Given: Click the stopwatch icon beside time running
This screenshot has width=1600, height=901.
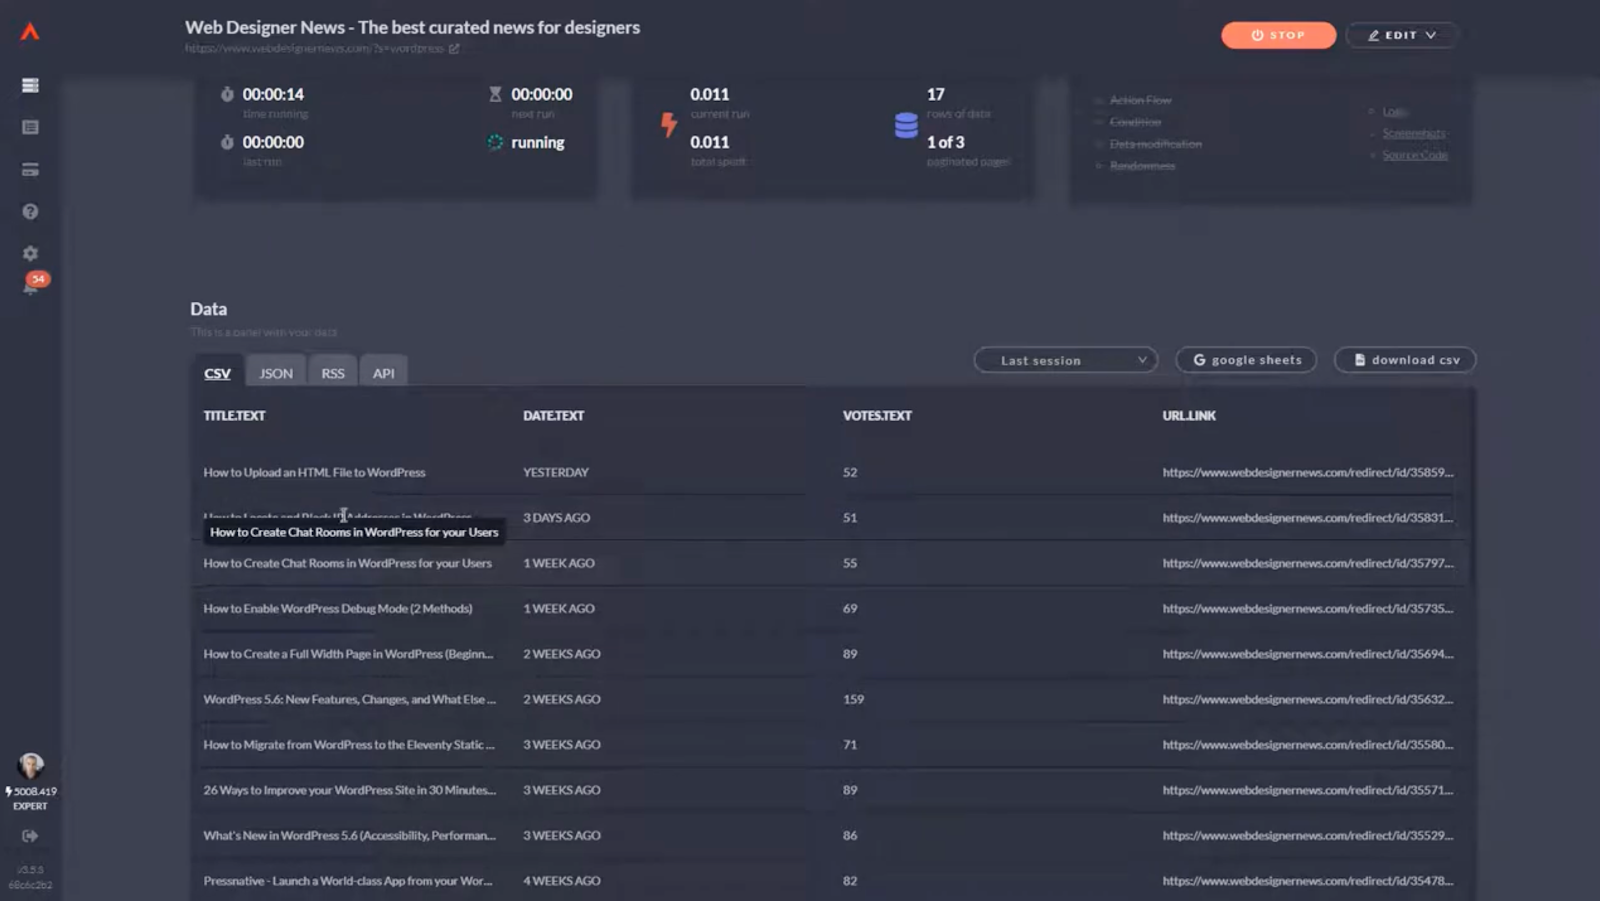Looking at the screenshot, I should 227,94.
